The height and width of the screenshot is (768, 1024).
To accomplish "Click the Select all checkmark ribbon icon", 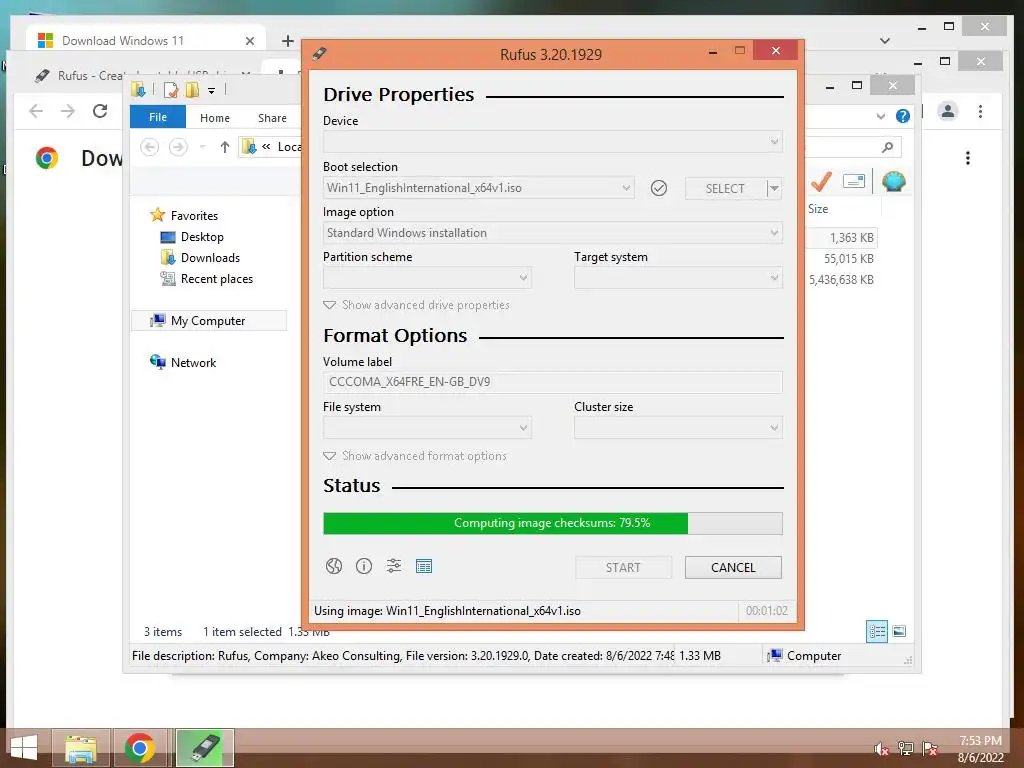I will pyautogui.click(x=821, y=181).
